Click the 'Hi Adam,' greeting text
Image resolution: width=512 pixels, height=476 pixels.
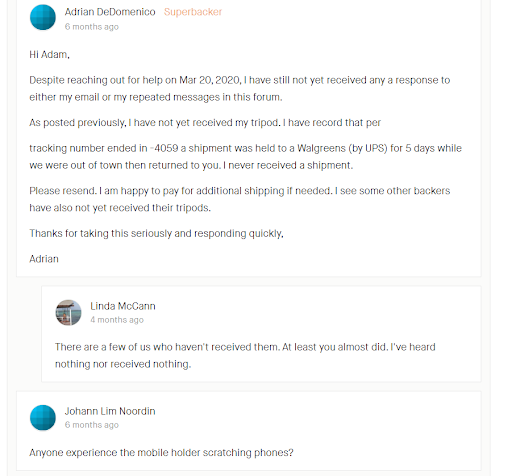49,54
